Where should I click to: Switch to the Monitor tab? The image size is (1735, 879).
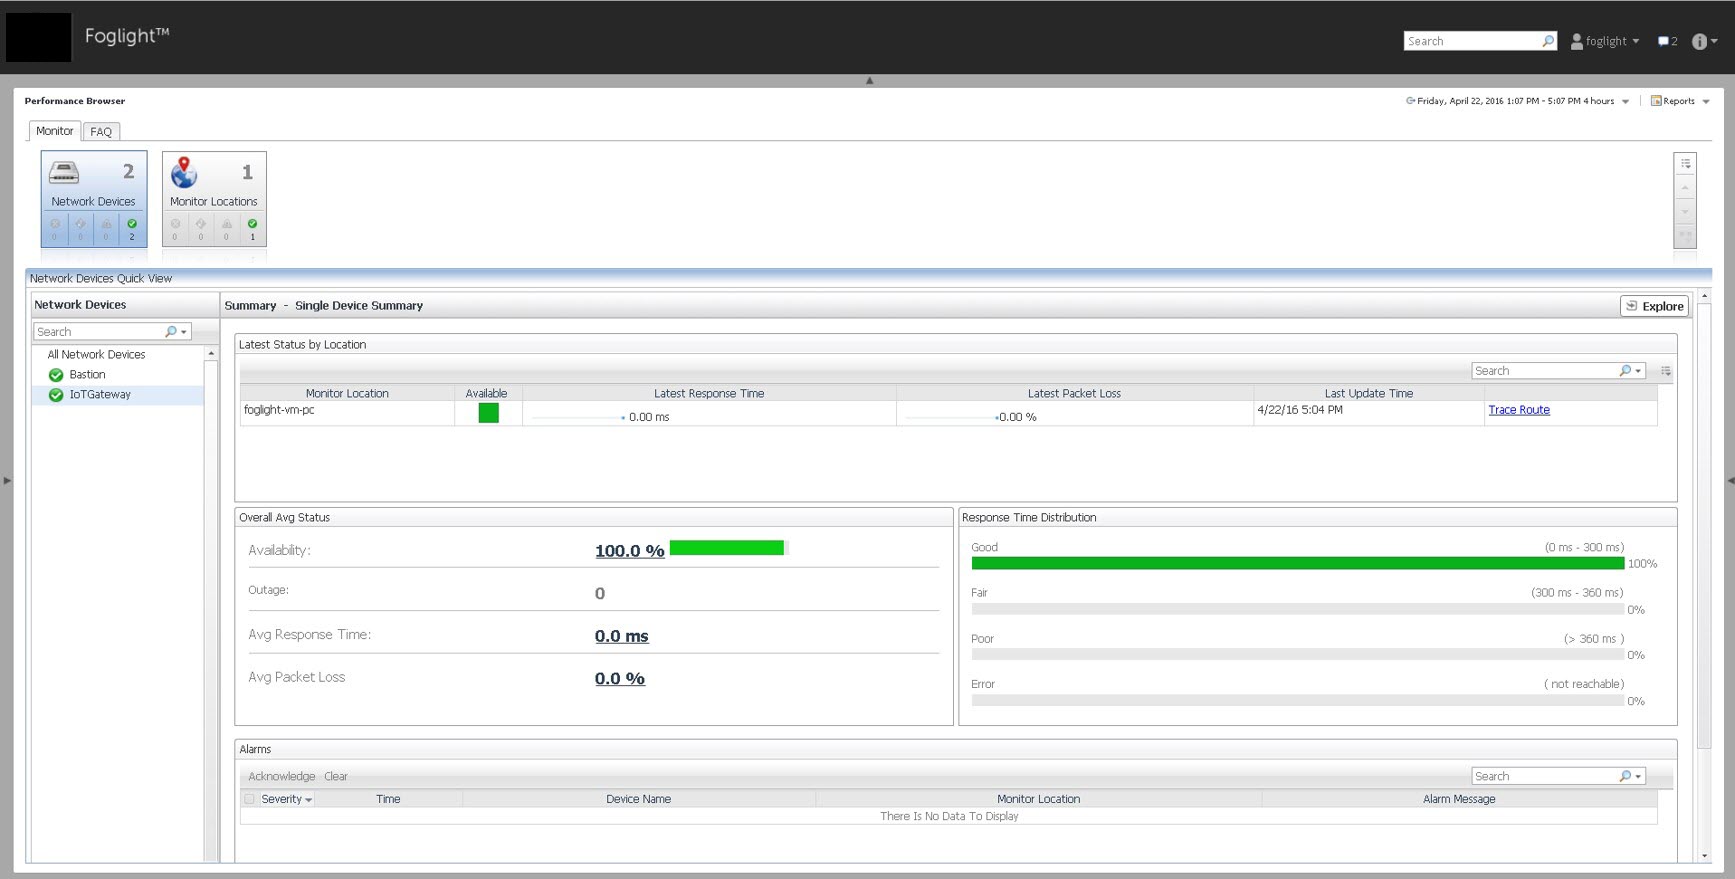[x=54, y=131]
